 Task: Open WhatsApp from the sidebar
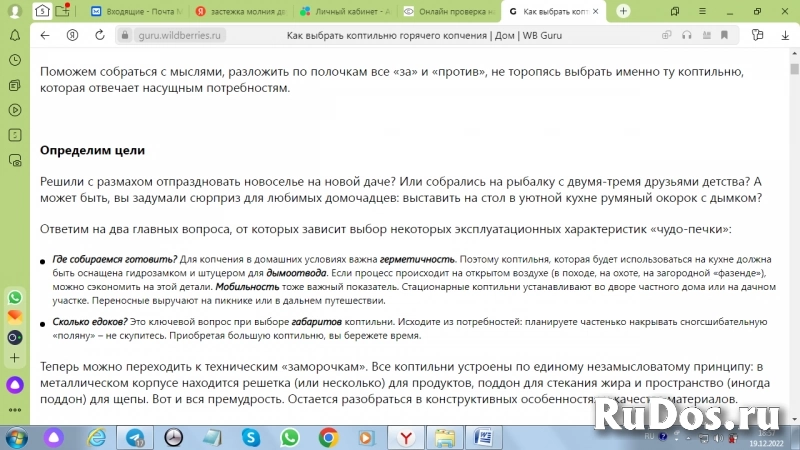pyautogui.click(x=15, y=297)
